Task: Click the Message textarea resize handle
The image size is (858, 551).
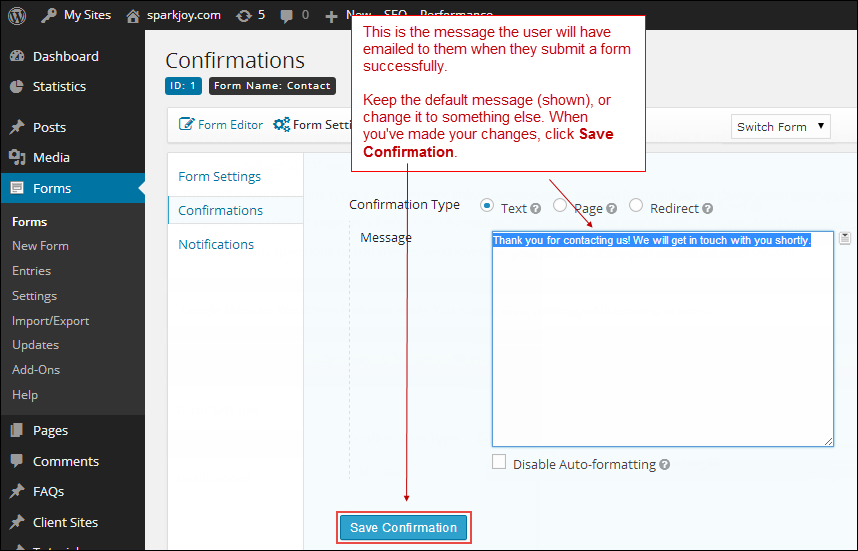Action: coord(828,441)
